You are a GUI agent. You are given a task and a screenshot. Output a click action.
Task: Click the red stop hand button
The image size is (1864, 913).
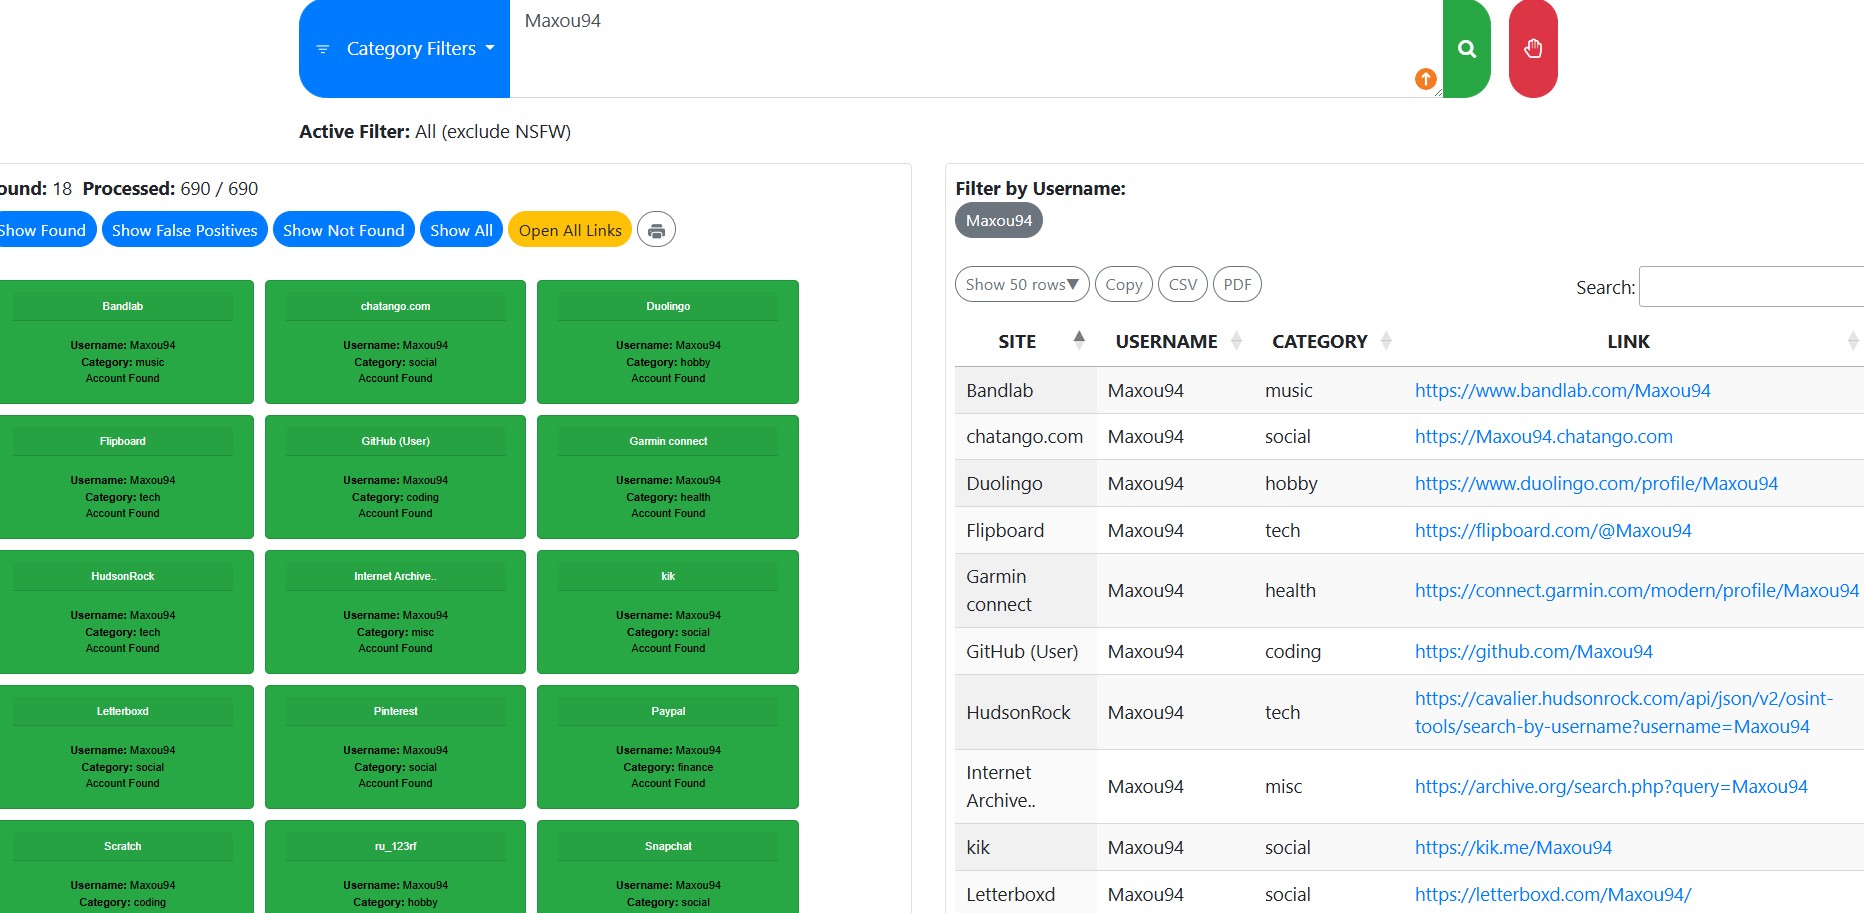tap(1532, 49)
